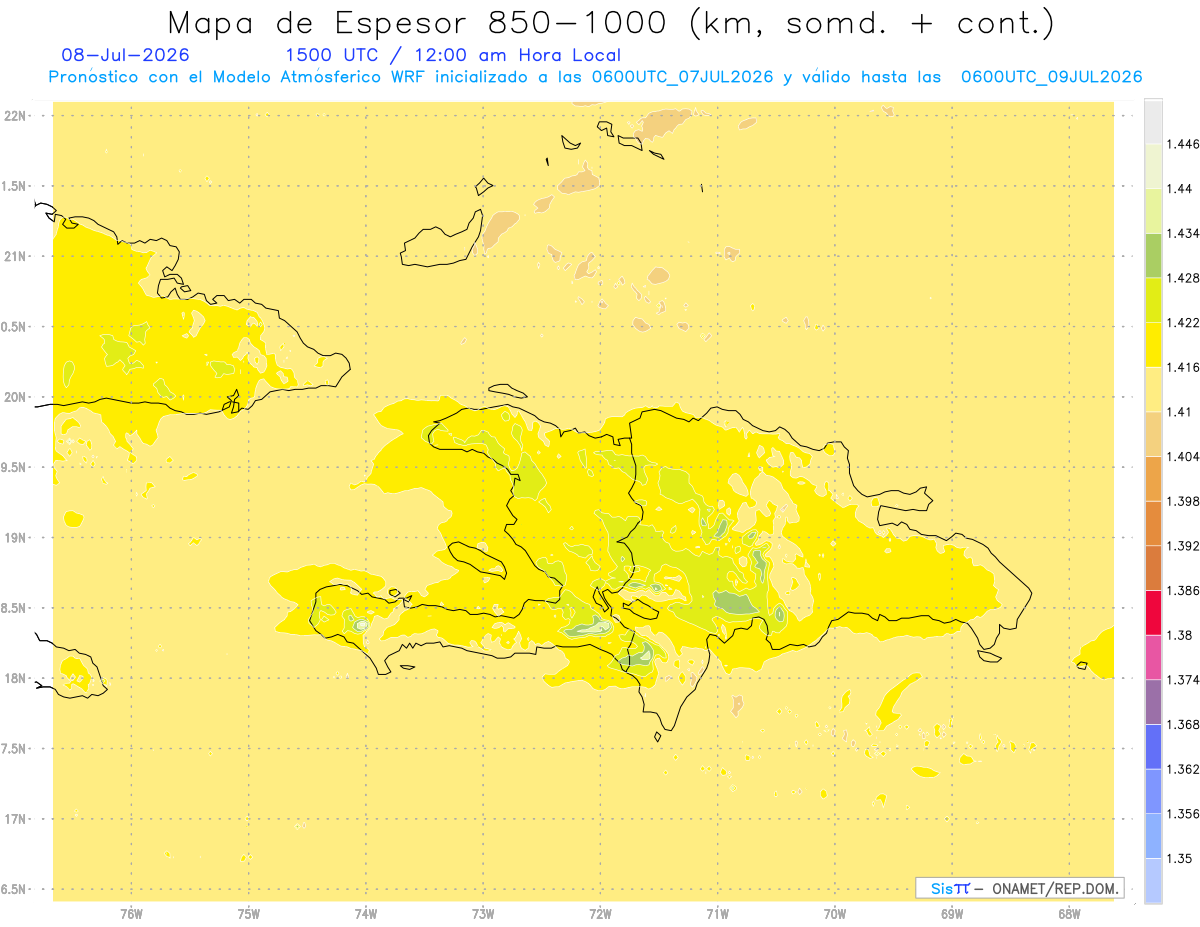
Task: Click the longitude label "72W"
Action: coord(601,913)
